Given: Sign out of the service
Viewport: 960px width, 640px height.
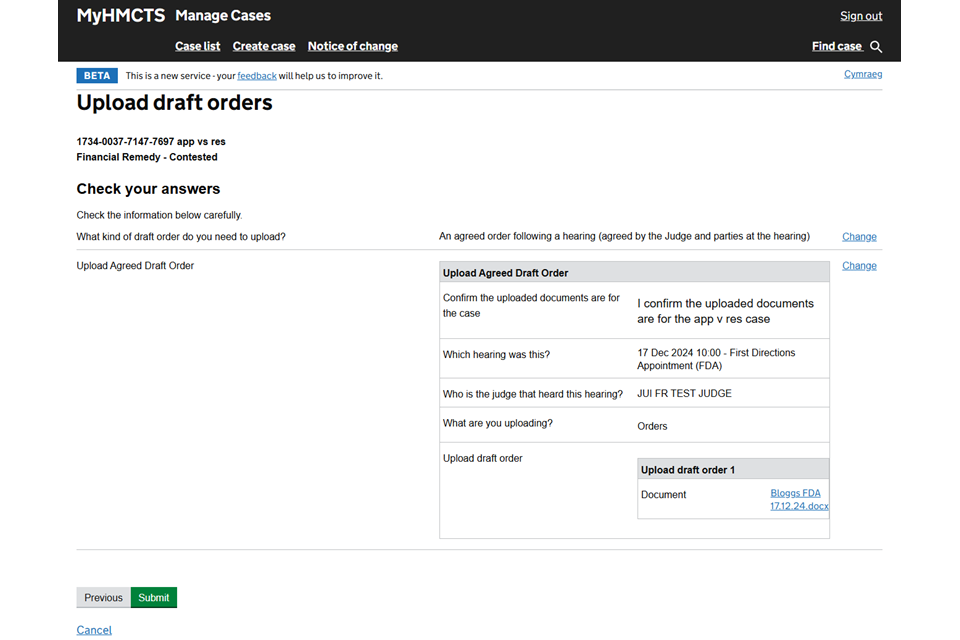Looking at the screenshot, I should (860, 16).
